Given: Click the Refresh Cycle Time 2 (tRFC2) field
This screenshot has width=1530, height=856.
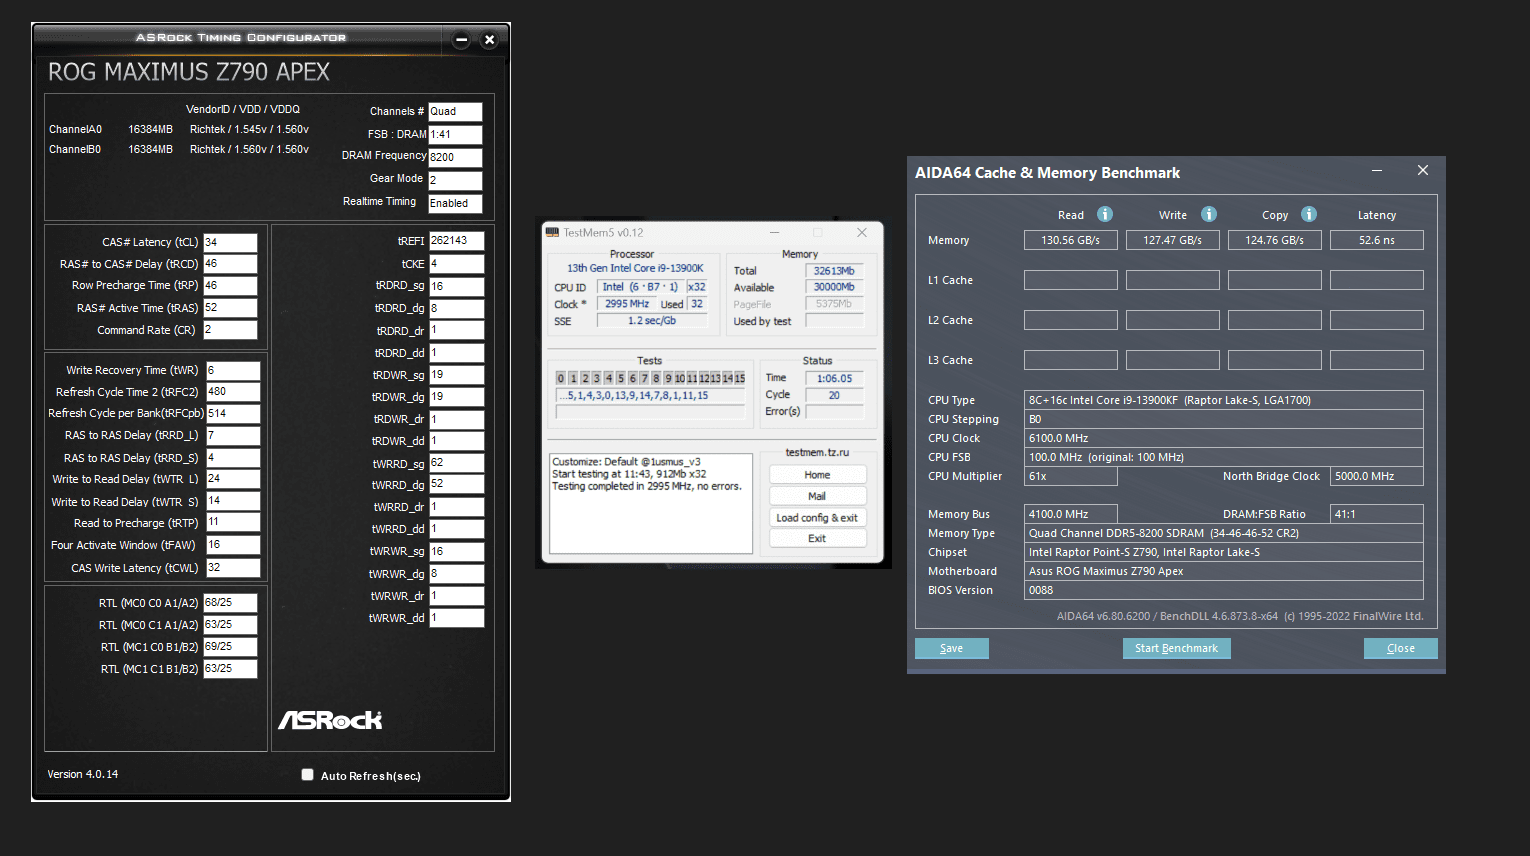Looking at the screenshot, I should pyautogui.click(x=233, y=392).
